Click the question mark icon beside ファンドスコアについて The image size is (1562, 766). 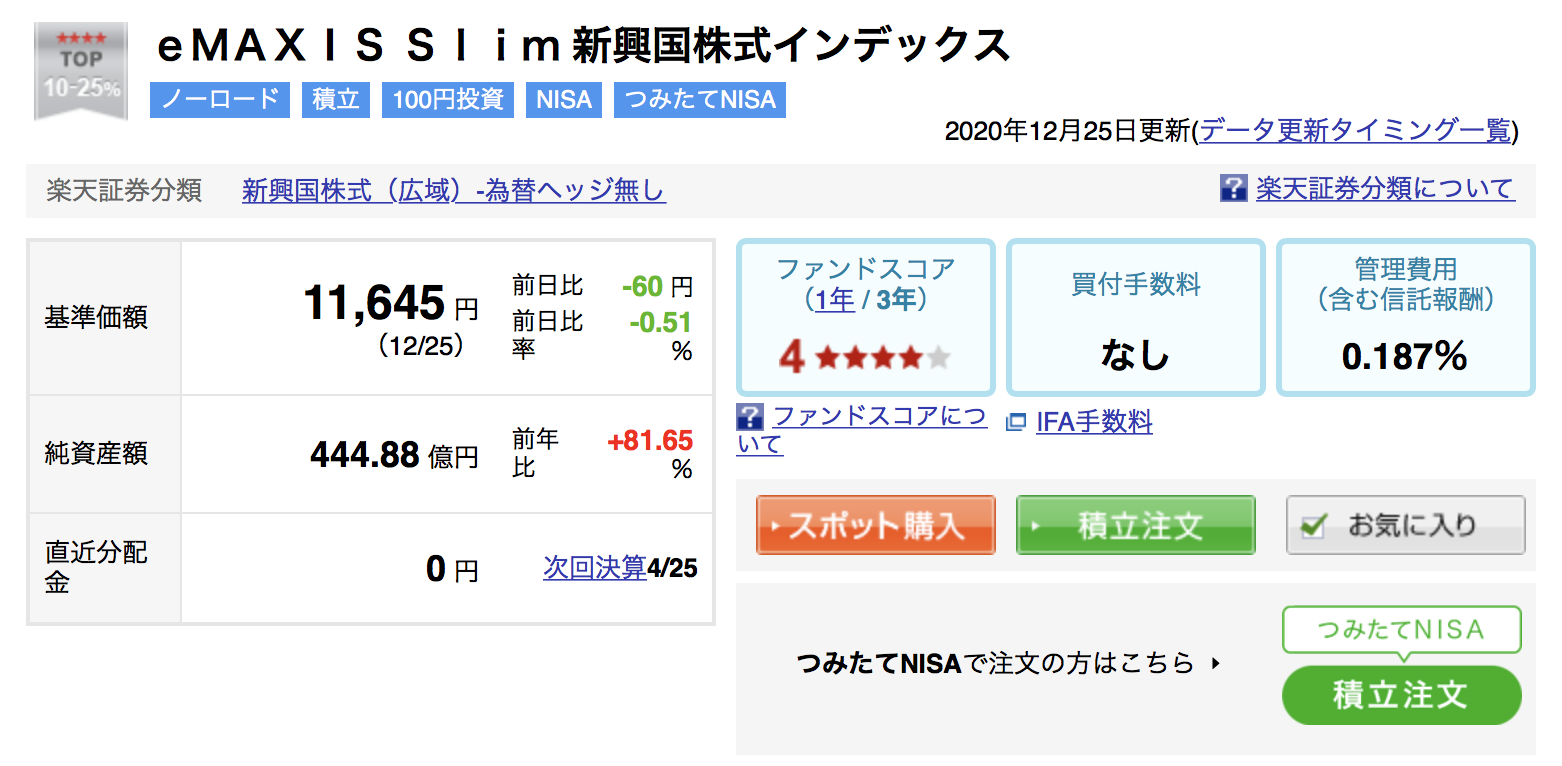click(749, 416)
